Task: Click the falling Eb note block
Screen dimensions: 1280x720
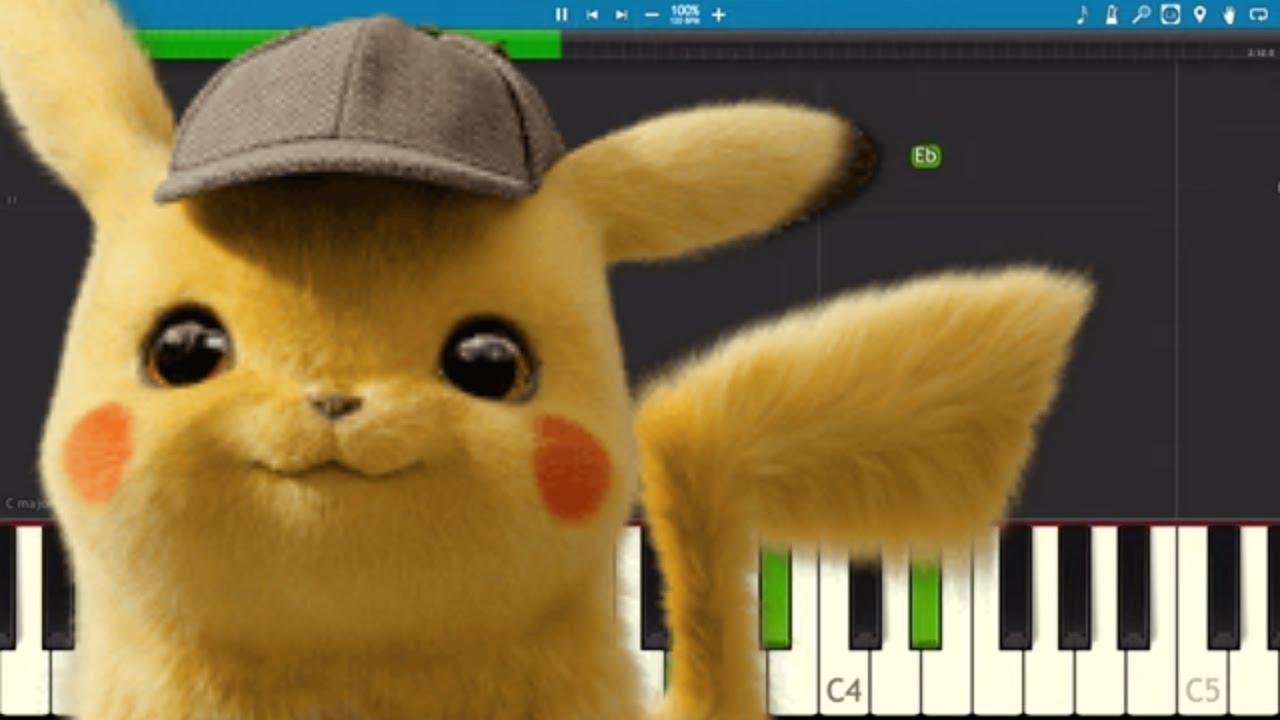Action: (926, 156)
